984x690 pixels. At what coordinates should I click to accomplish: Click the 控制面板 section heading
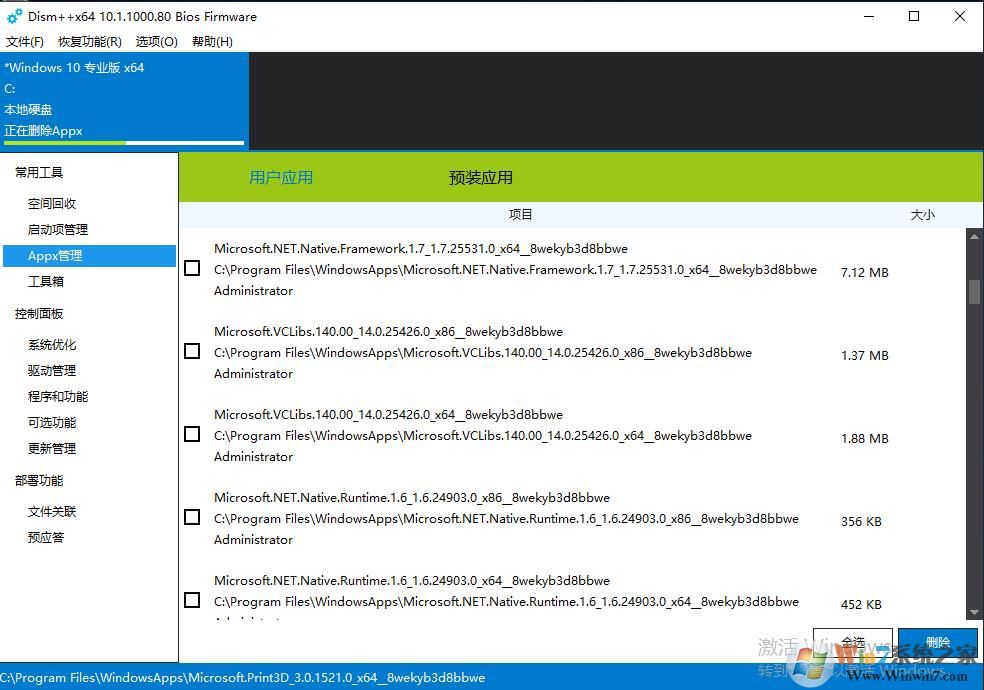39,314
